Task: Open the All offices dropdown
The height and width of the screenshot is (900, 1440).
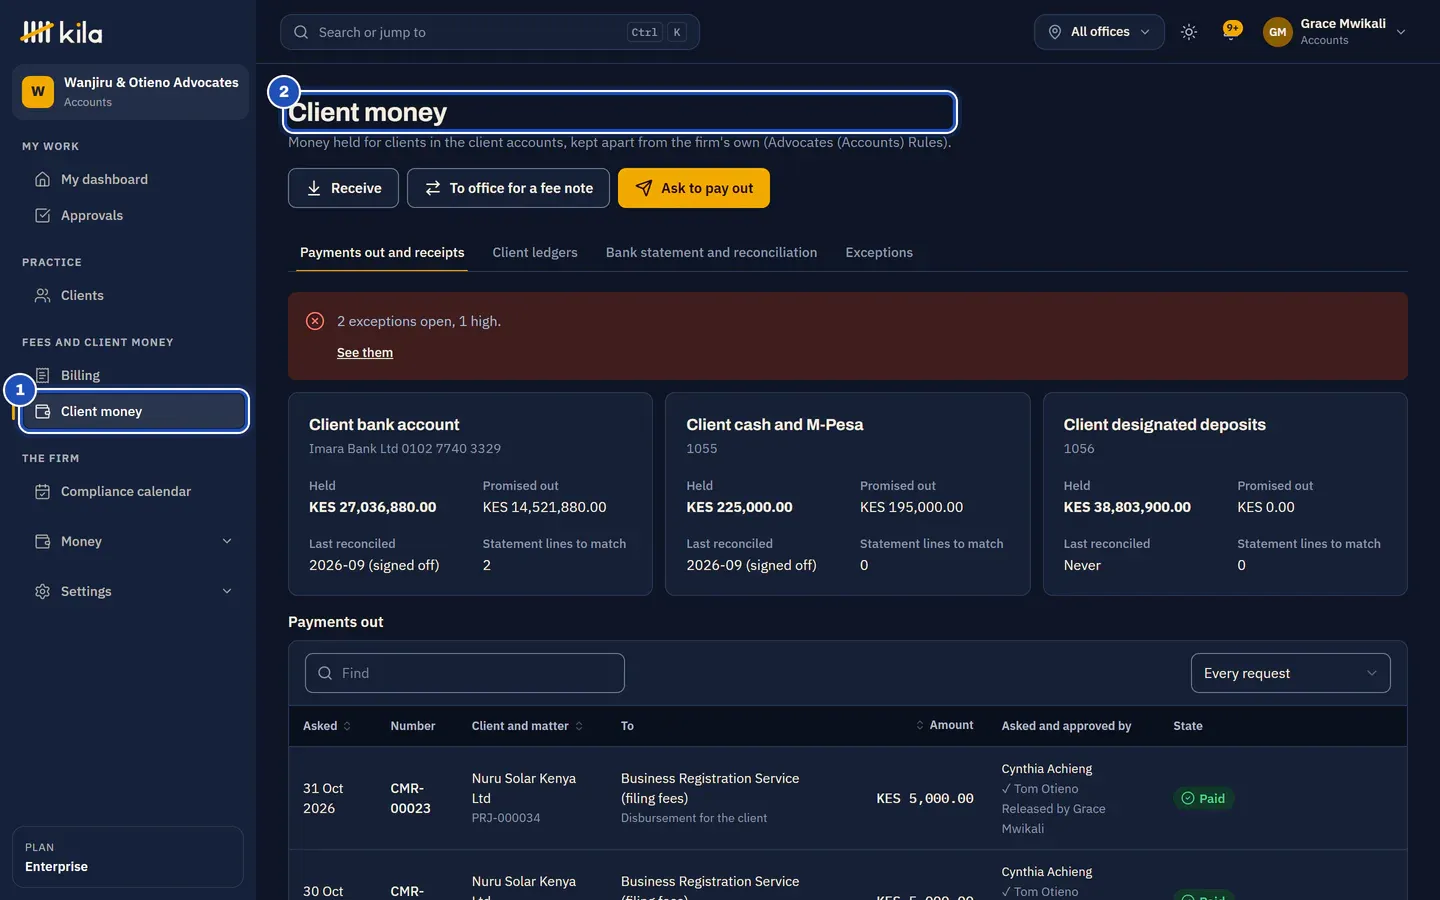Action: tap(1099, 32)
